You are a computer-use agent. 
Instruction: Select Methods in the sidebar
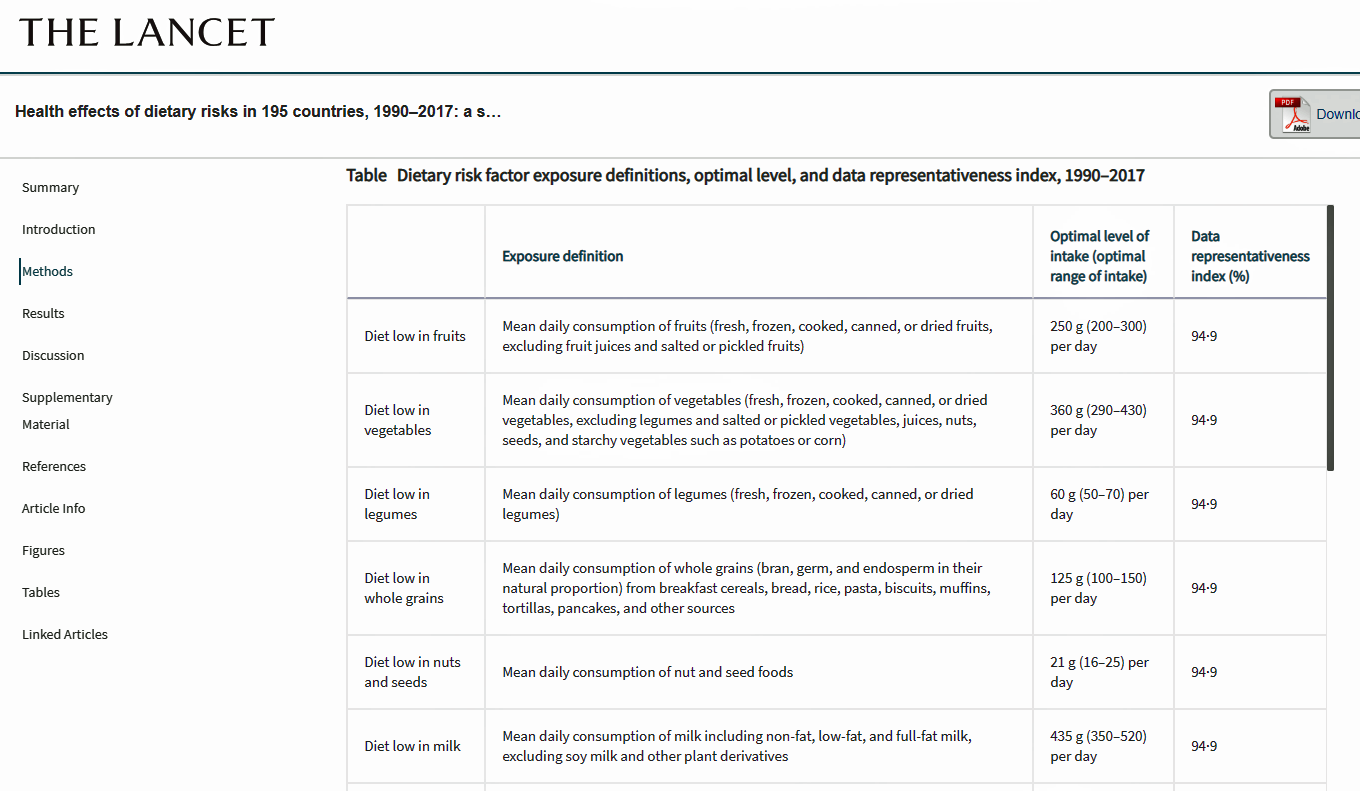[48, 272]
